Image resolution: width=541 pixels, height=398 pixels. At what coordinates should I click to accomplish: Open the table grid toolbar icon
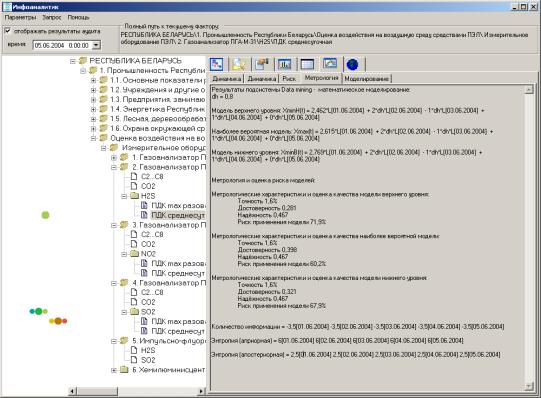click(307, 64)
